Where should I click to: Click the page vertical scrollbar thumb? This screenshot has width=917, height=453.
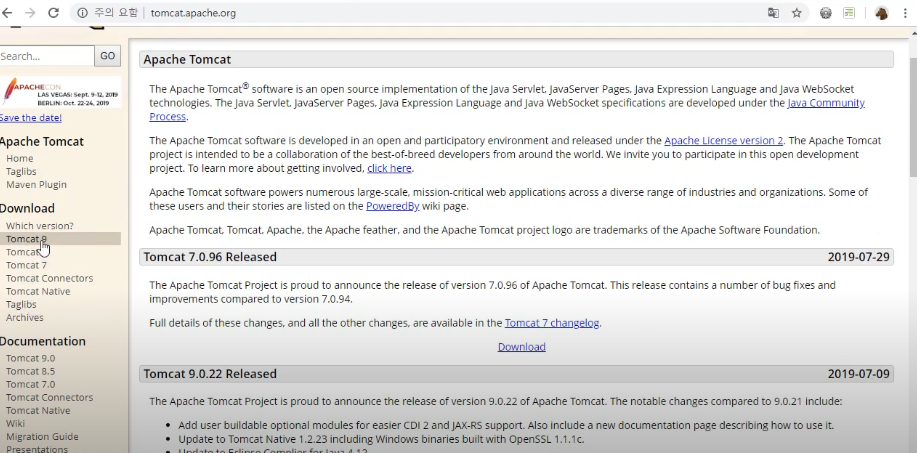click(913, 117)
